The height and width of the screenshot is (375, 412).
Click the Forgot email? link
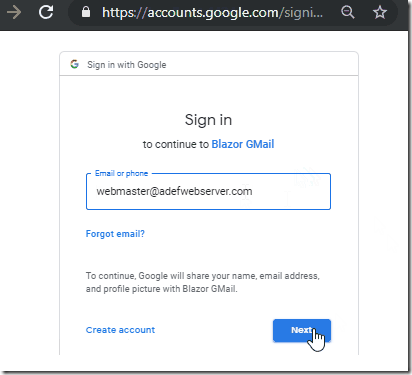point(115,234)
